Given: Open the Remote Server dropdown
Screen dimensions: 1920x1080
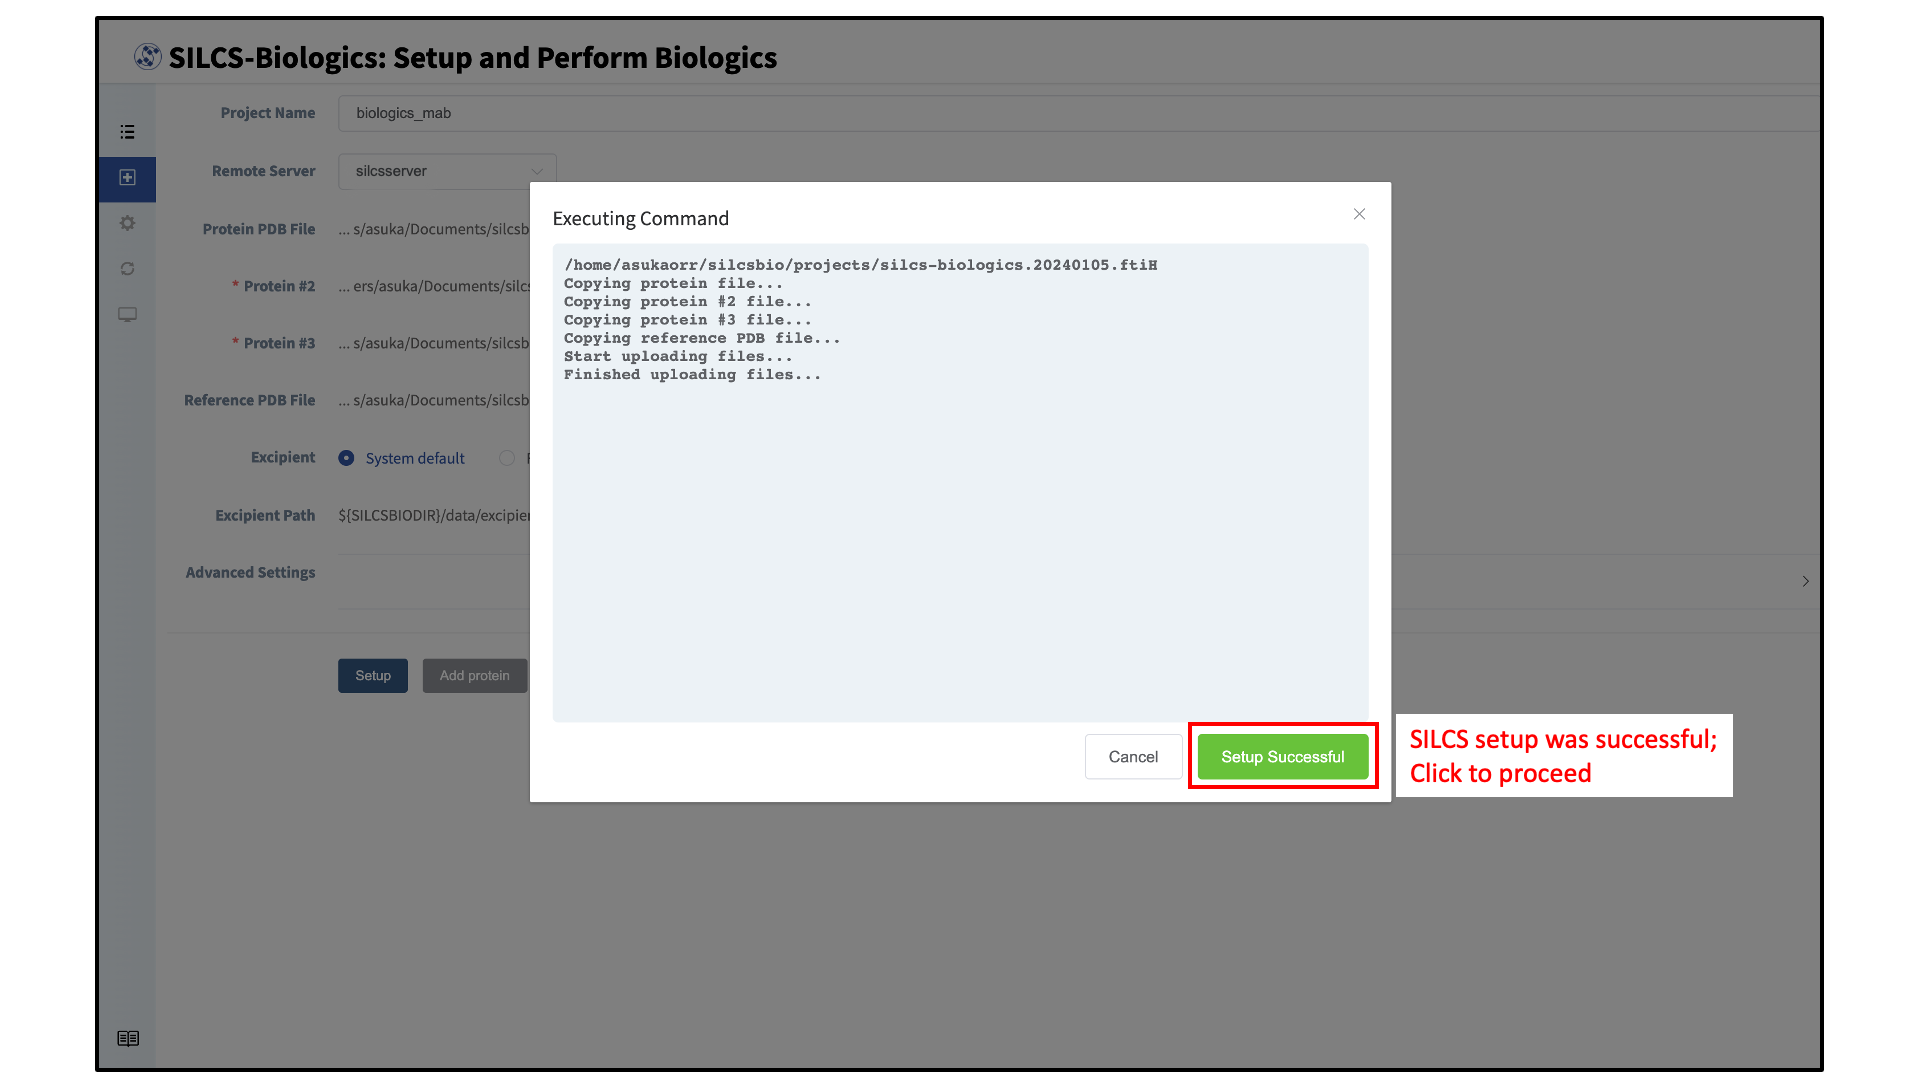Looking at the screenshot, I should point(447,171).
